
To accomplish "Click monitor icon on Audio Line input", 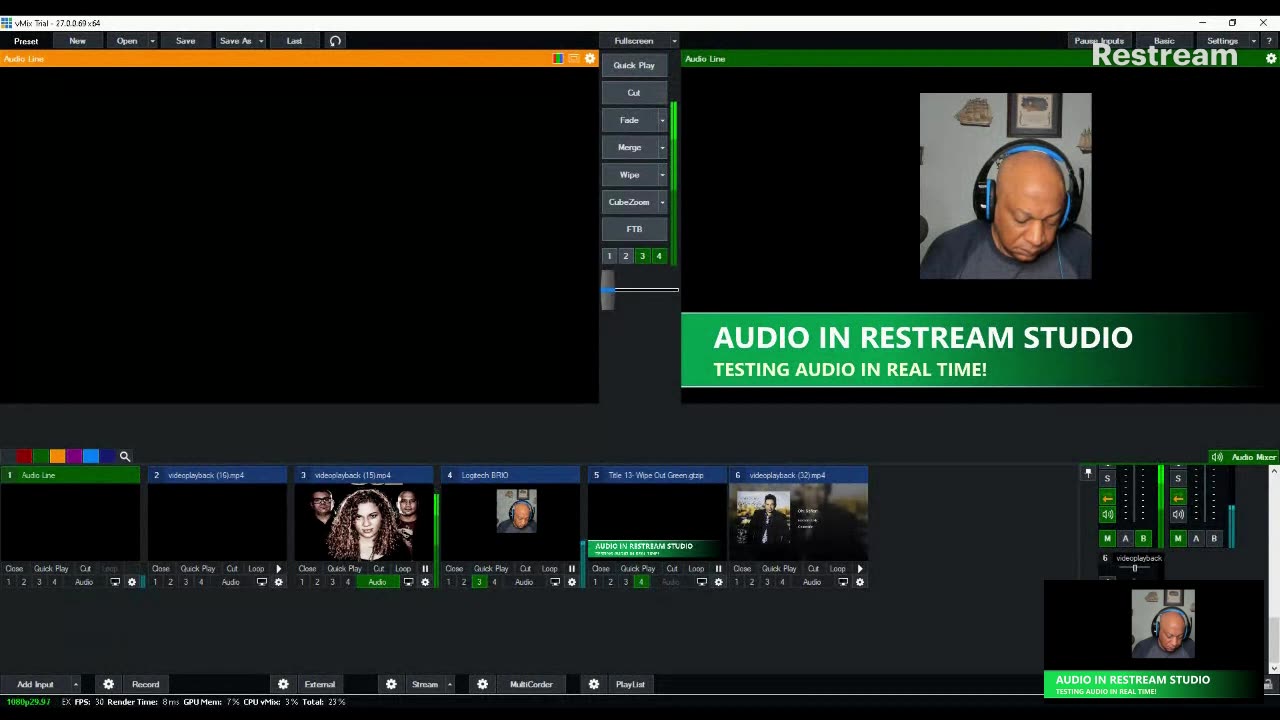I will pyautogui.click(x=115, y=582).
